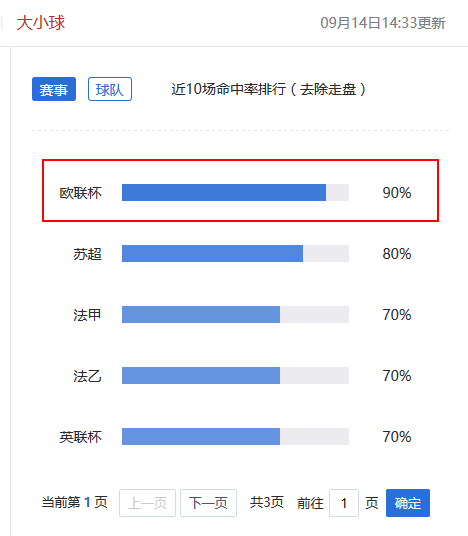Click the 欧联杯 league label
Viewport: 468px width, 536px height.
coord(81,193)
